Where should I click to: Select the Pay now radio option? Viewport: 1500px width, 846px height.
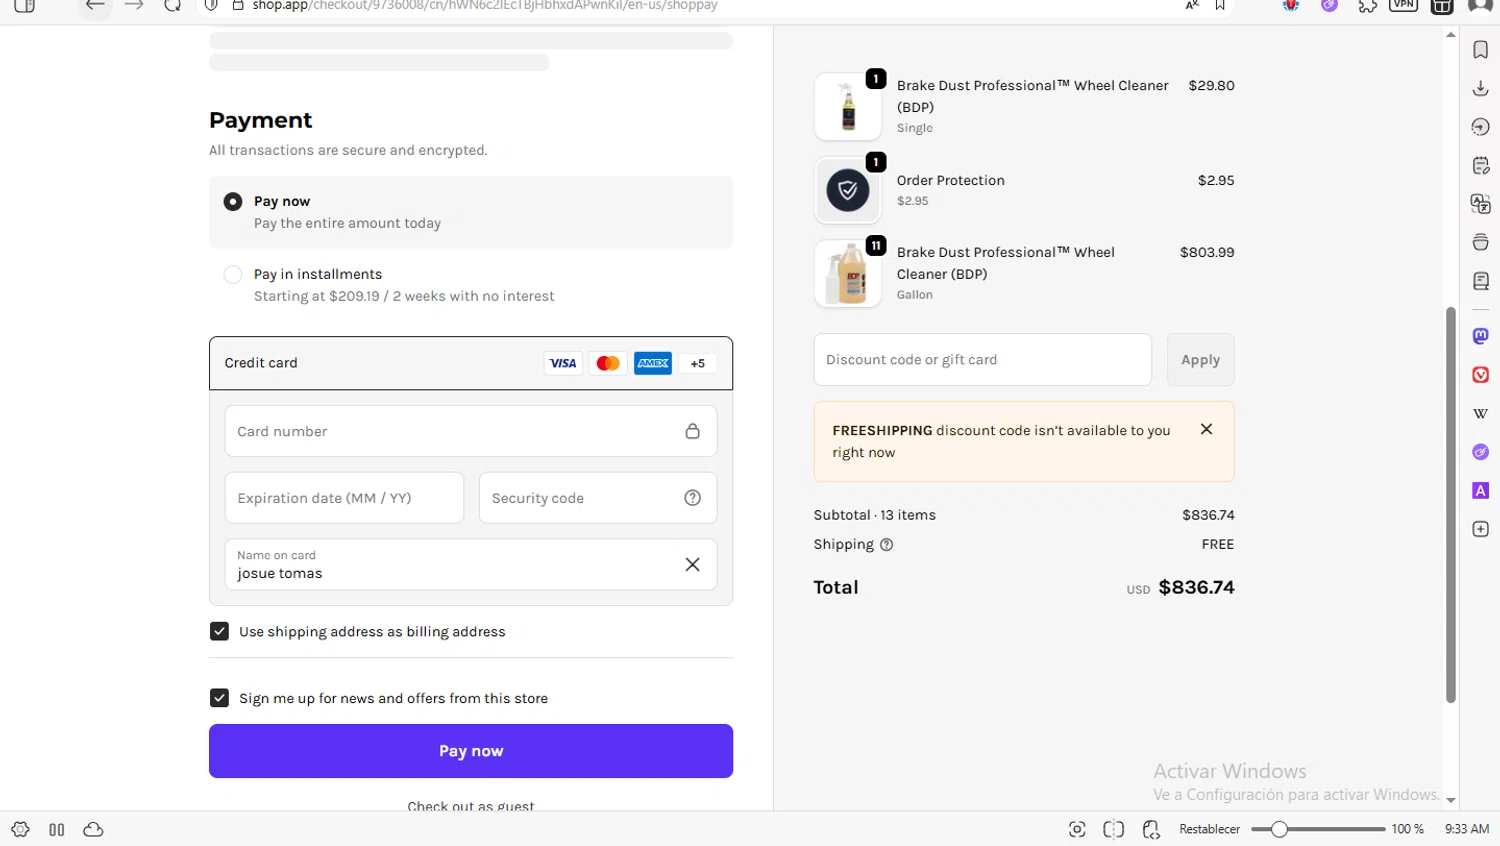233,201
